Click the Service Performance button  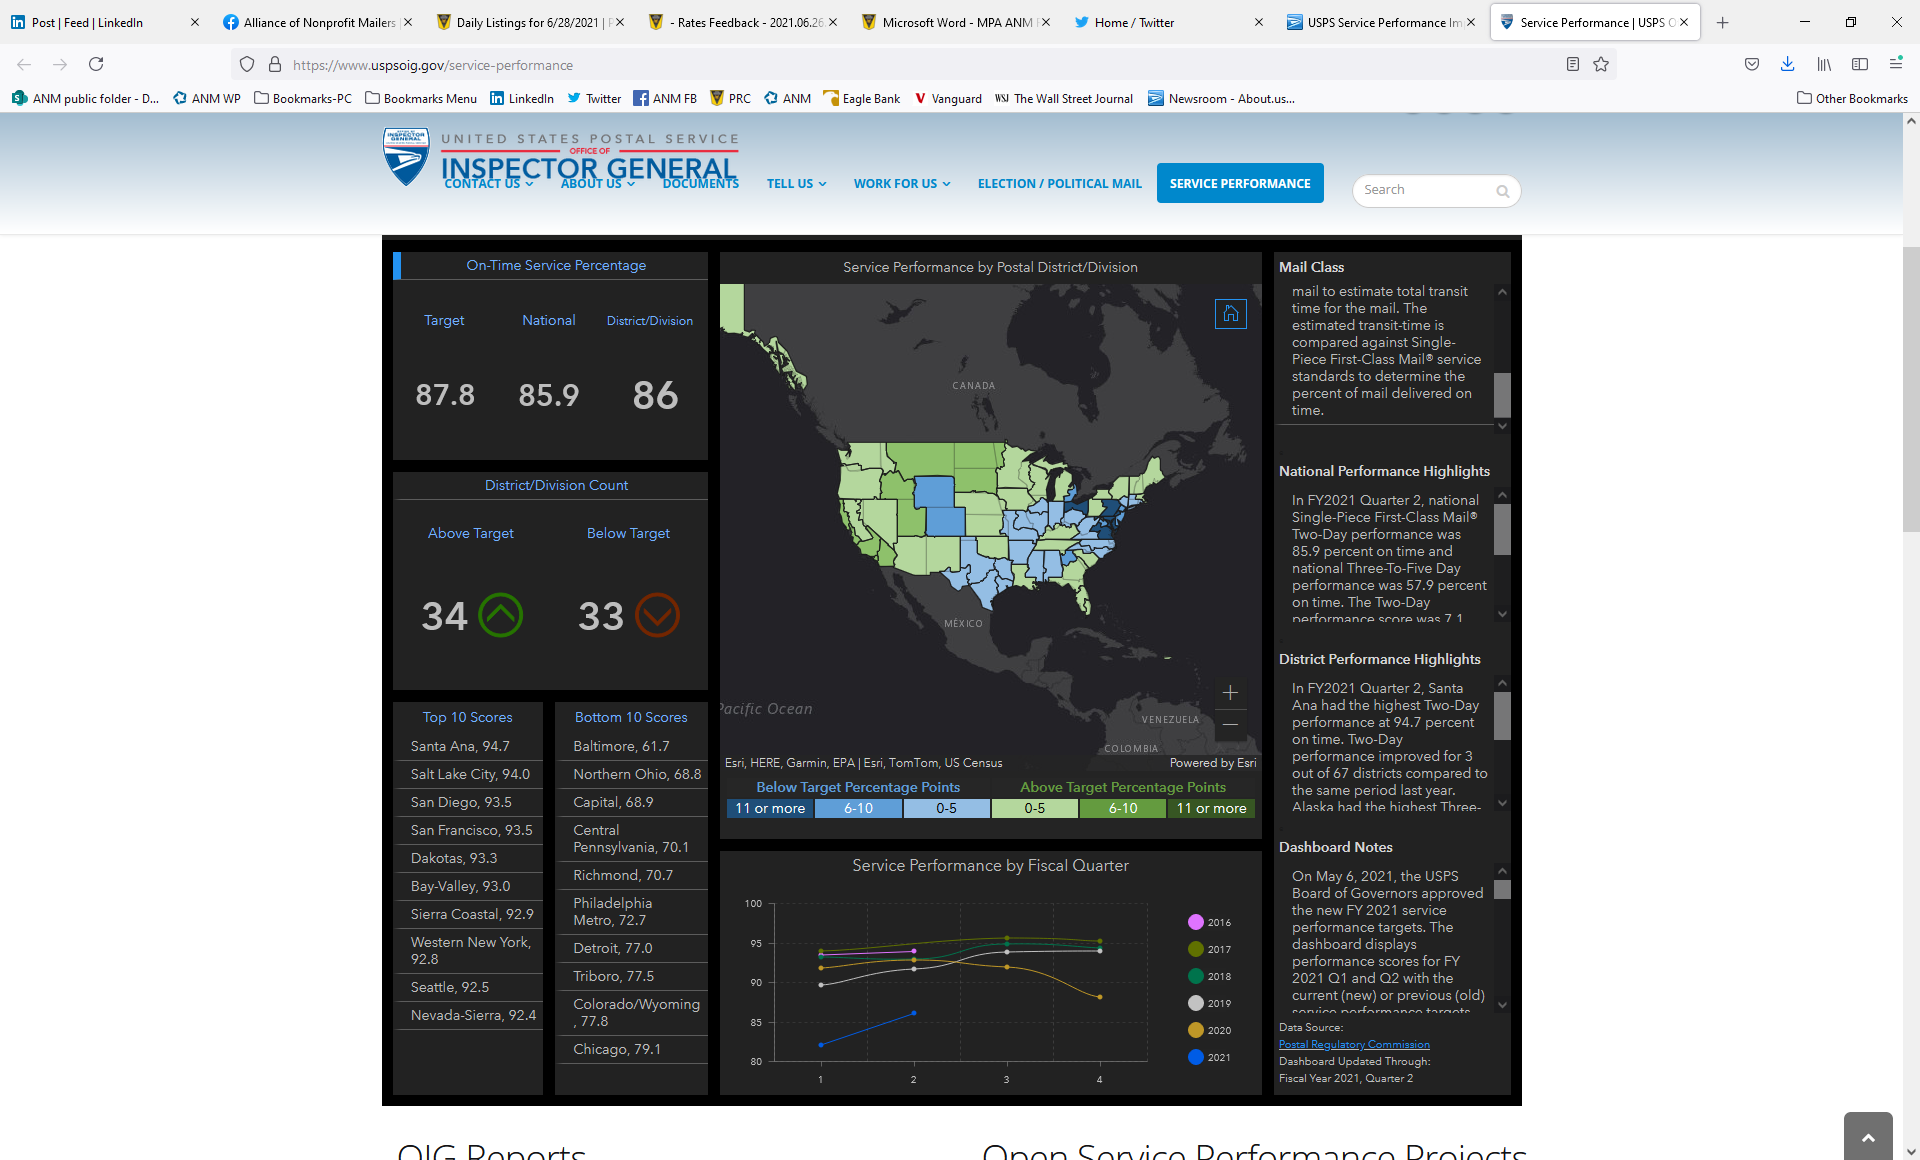(1239, 184)
